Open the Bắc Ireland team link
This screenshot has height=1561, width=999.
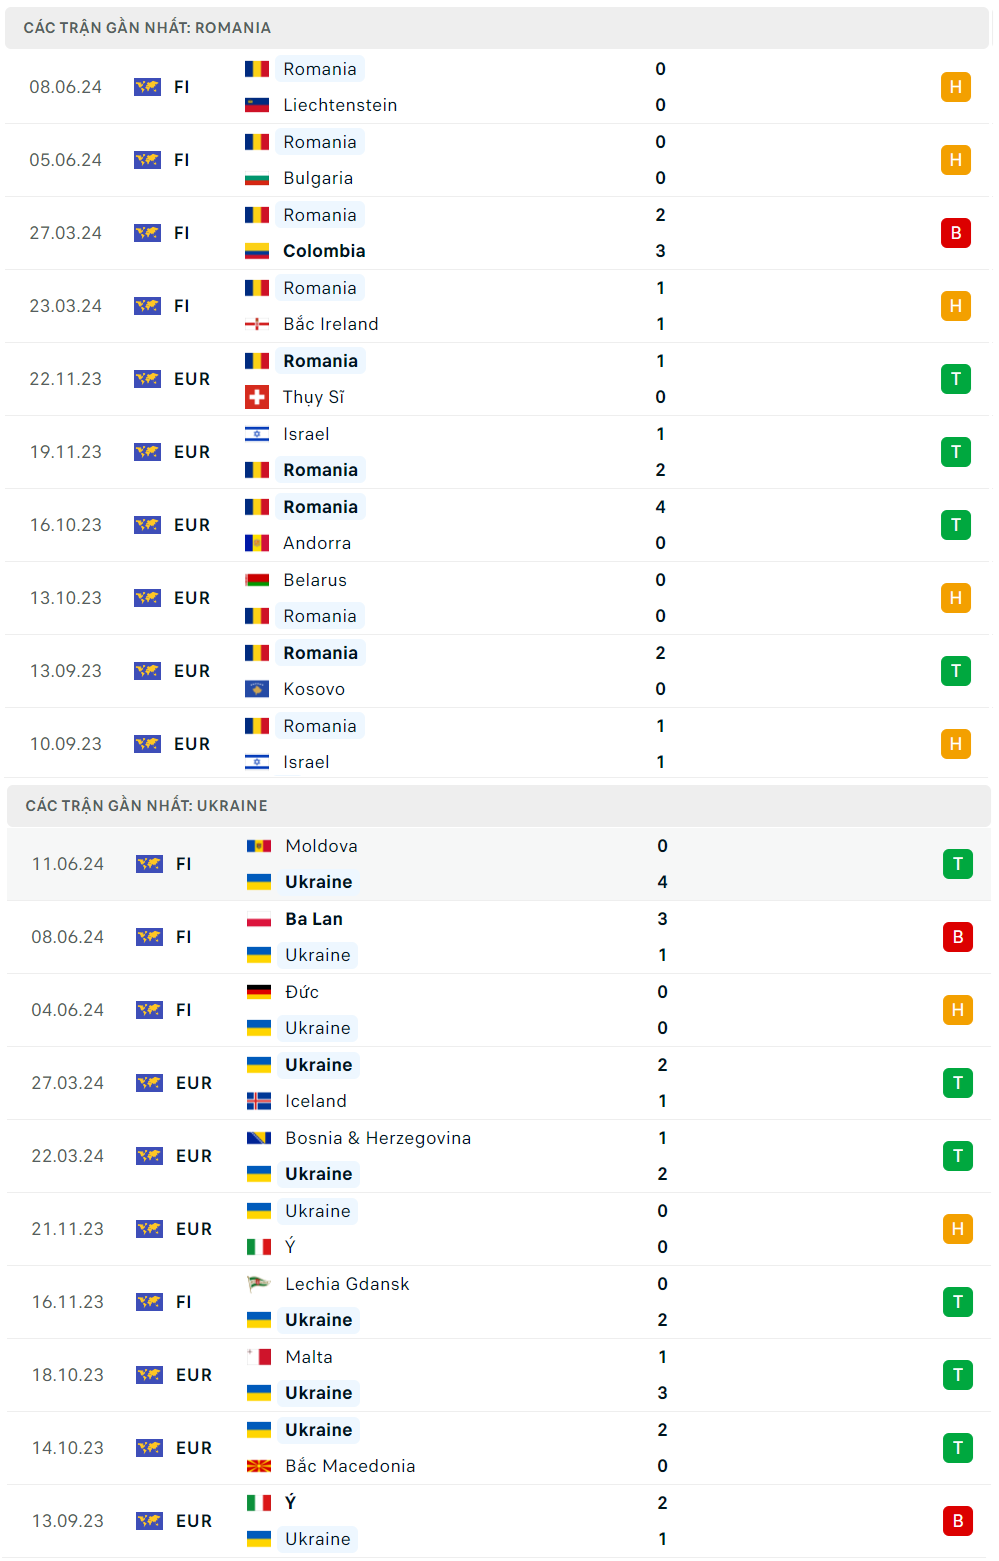330,324
